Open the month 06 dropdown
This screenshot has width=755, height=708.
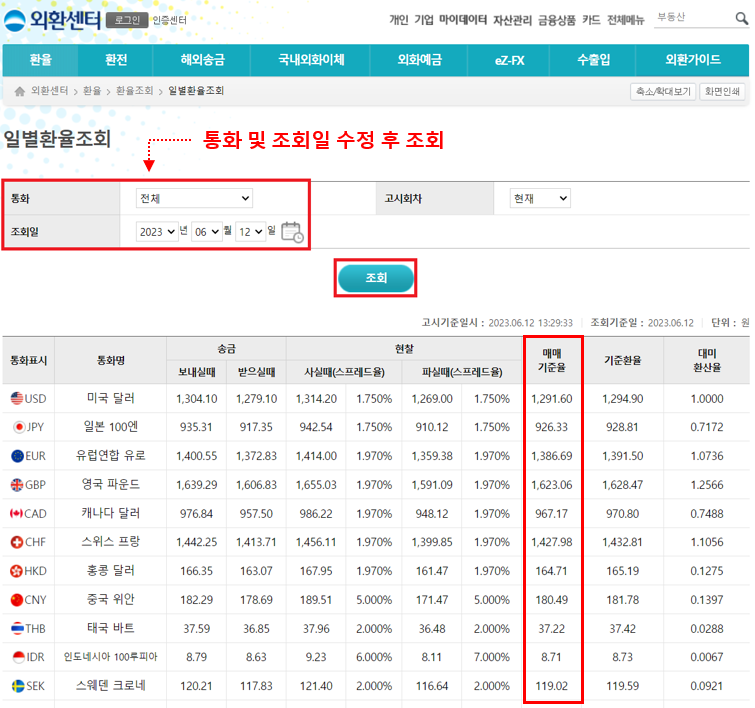[208, 232]
